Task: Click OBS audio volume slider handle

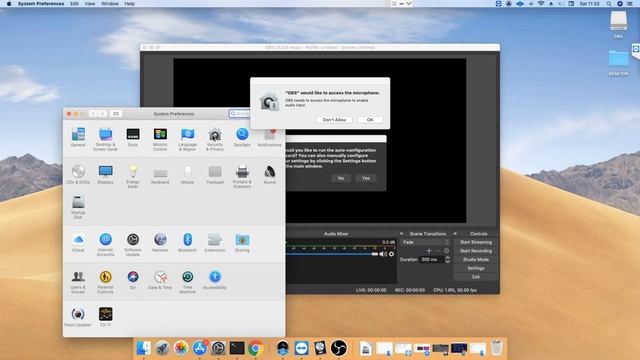Action: pos(375,254)
